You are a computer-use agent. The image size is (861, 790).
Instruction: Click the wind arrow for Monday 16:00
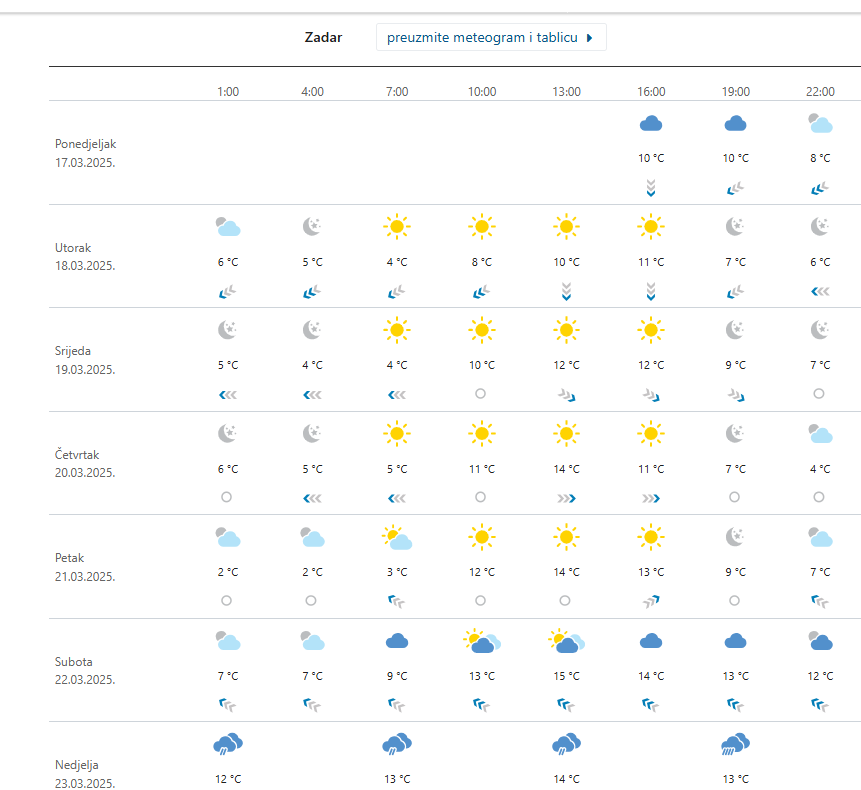pos(651,188)
